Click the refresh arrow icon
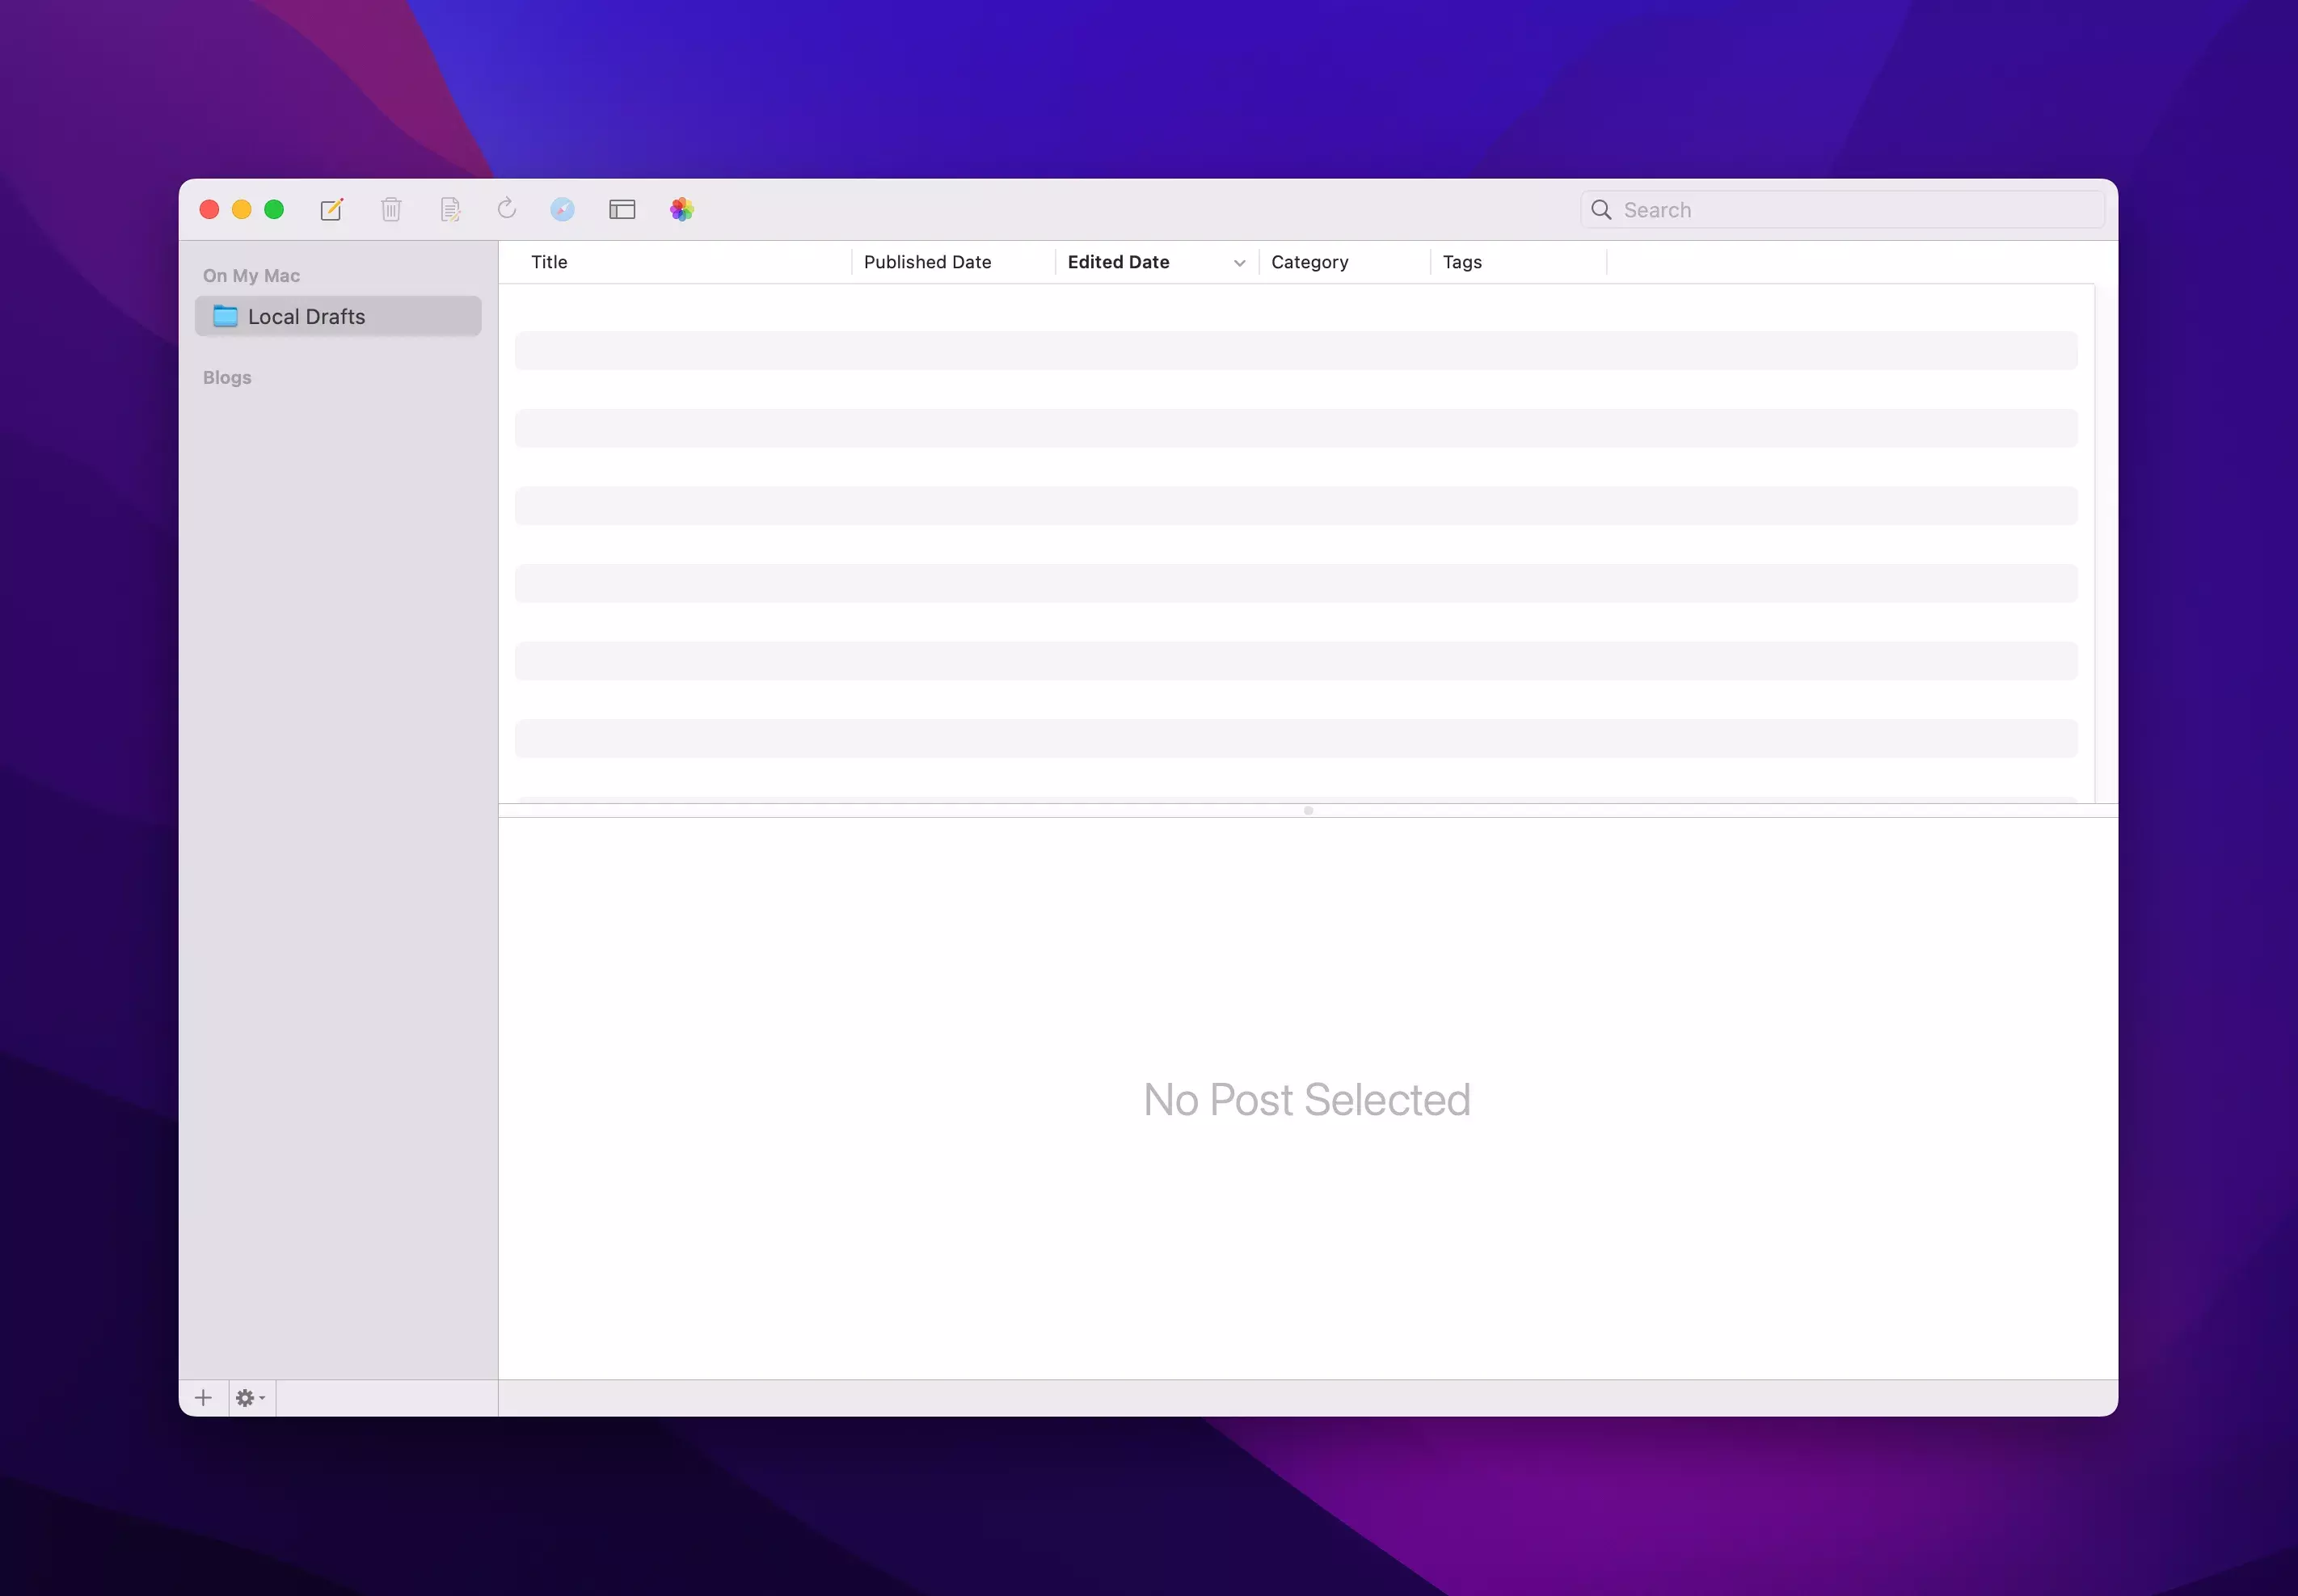The width and height of the screenshot is (2298, 1596). 507,208
